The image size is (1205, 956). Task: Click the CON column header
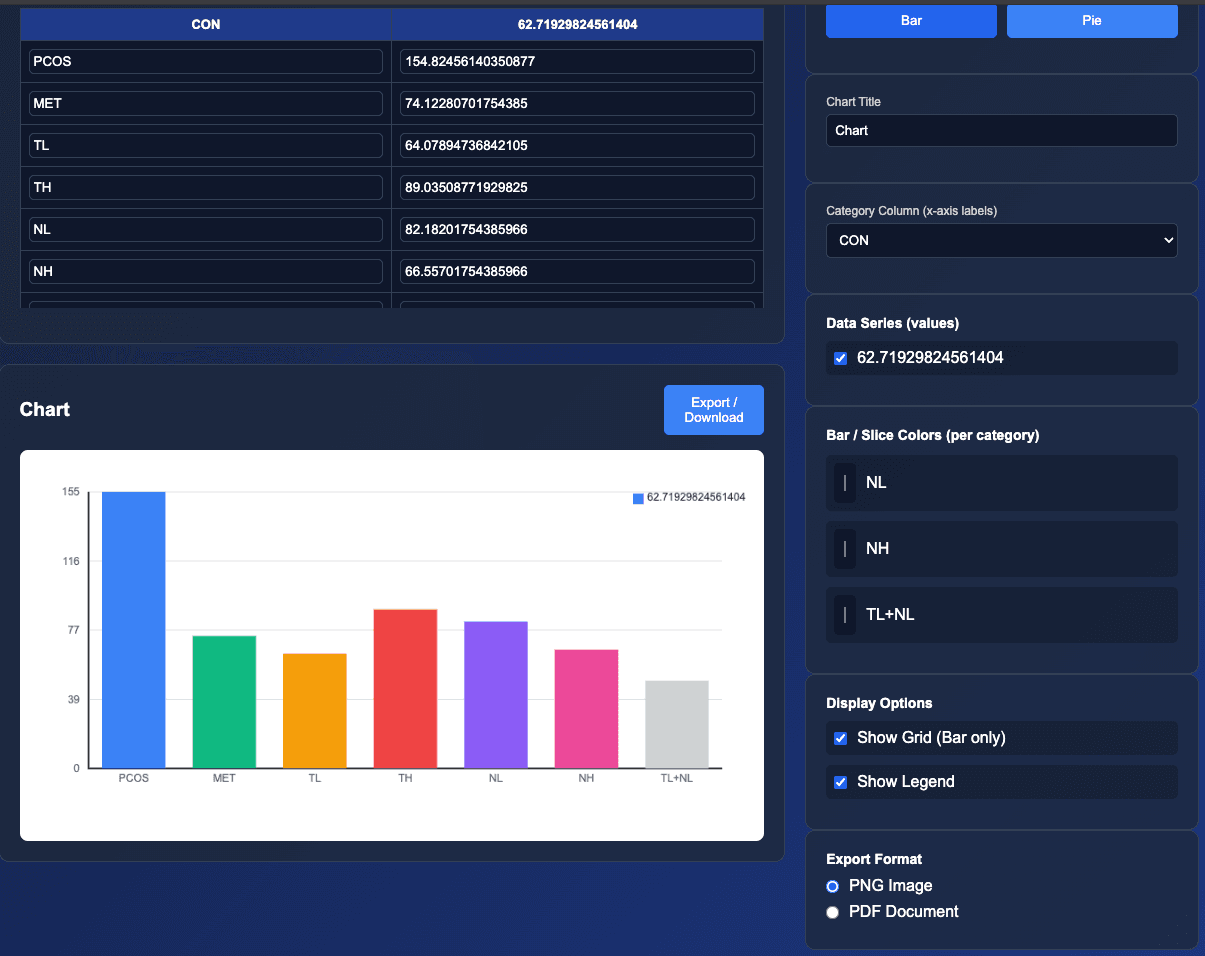205,24
